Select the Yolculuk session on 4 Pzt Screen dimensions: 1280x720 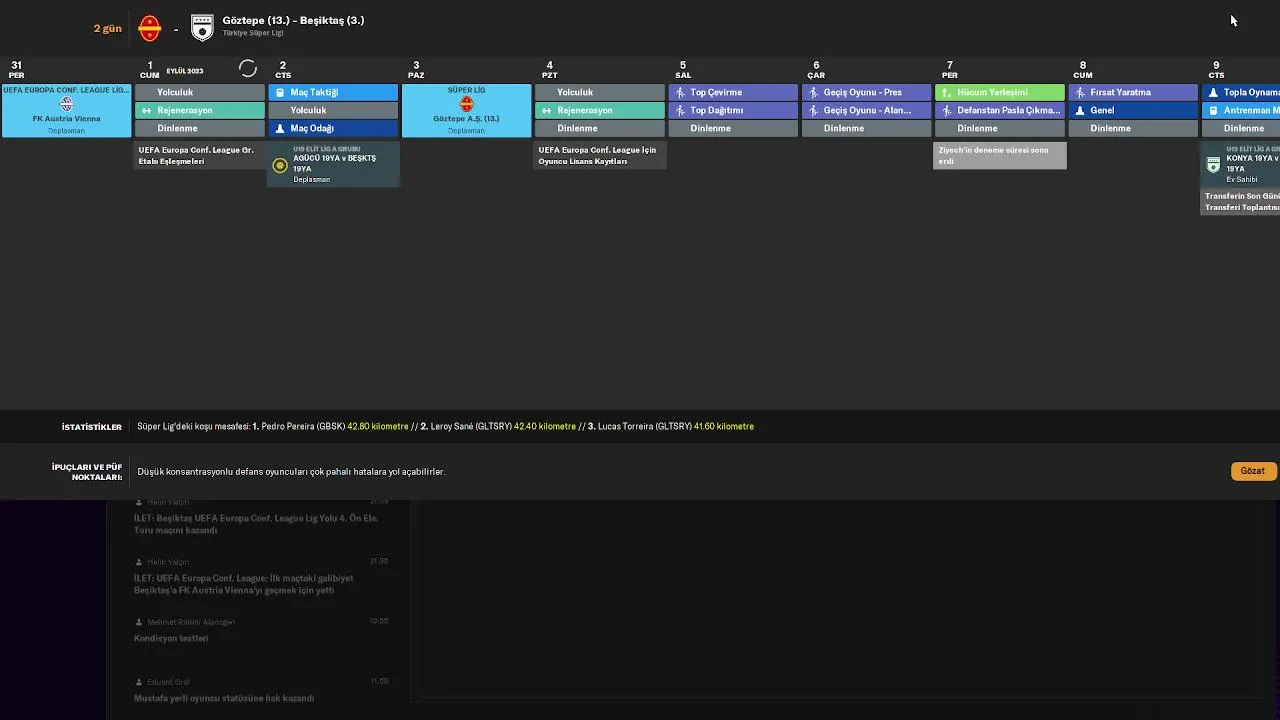600,92
